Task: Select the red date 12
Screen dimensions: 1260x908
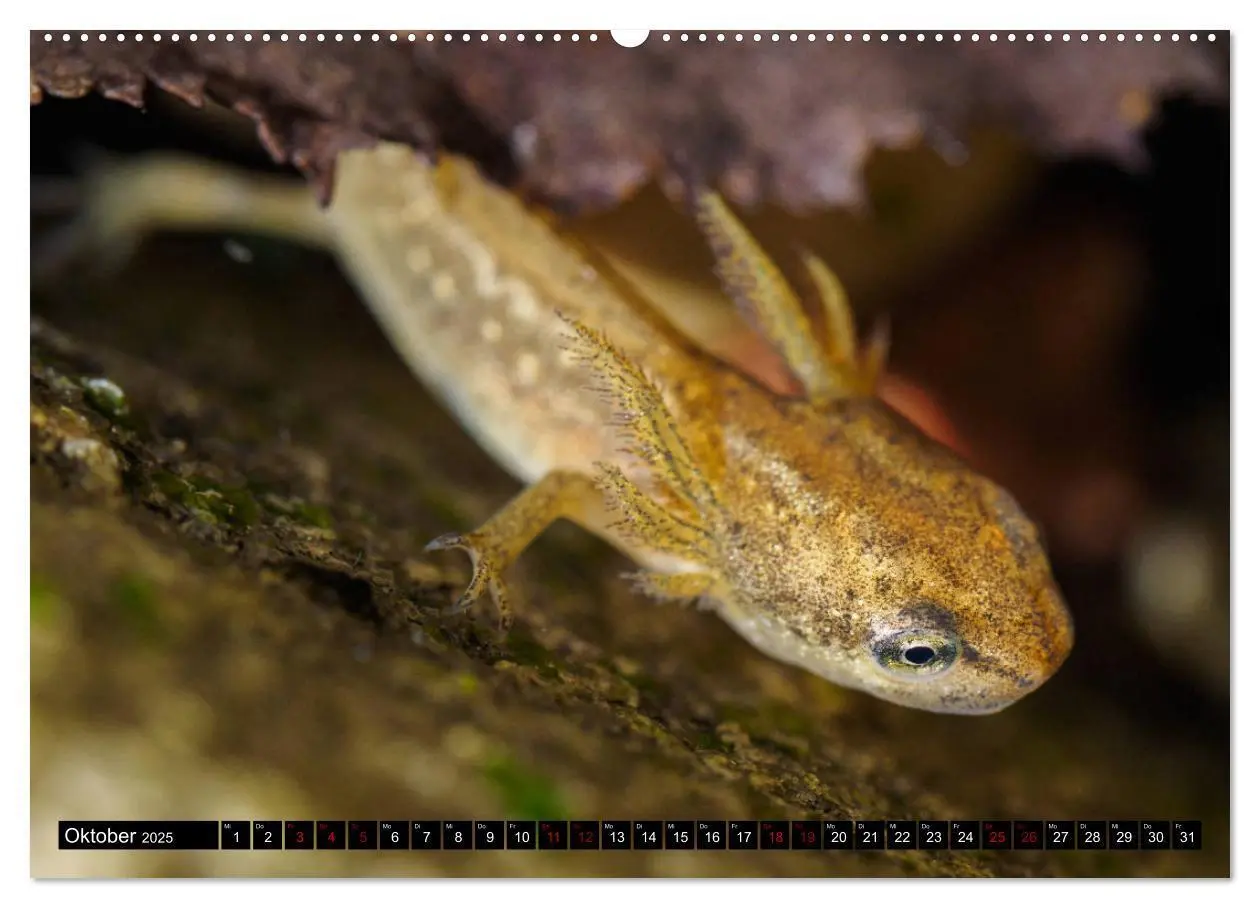Action: (x=584, y=836)
